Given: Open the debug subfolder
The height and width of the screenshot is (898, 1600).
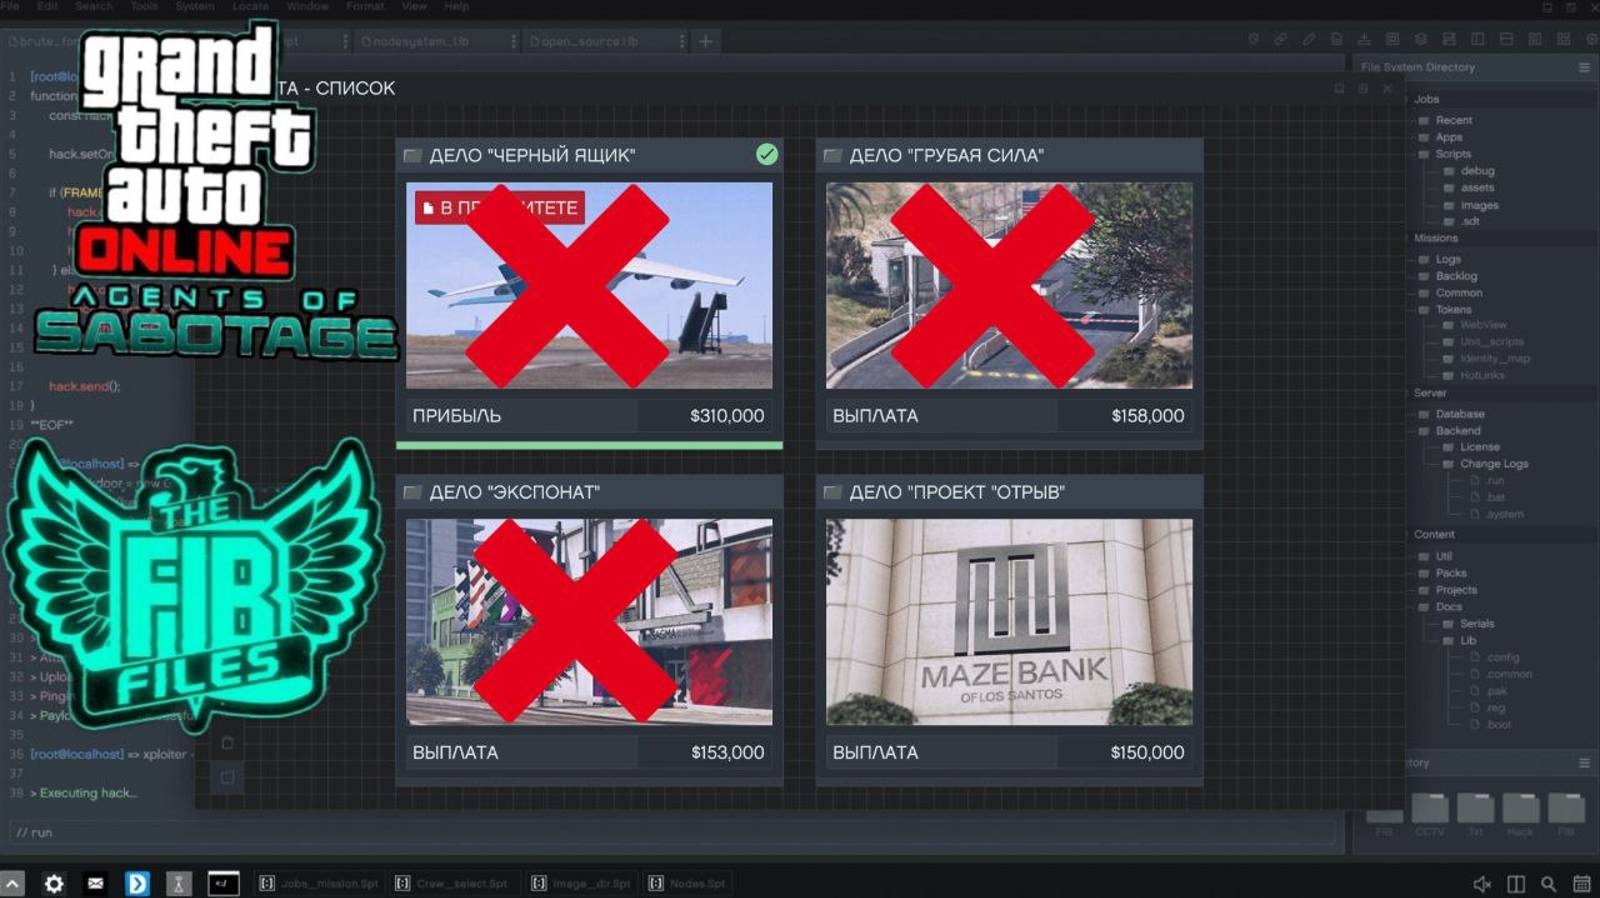Looking at the screenshot, I should [1469, 171].
